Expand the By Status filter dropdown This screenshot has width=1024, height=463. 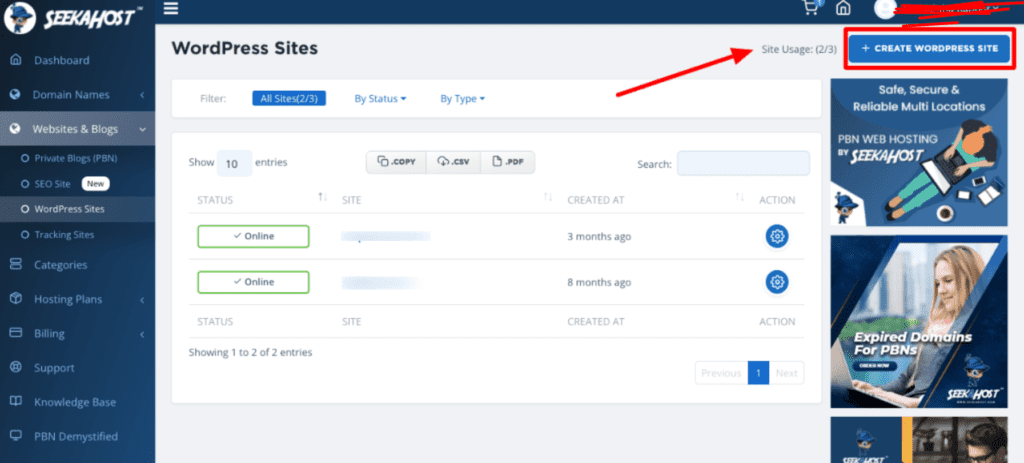click(380, 99)
